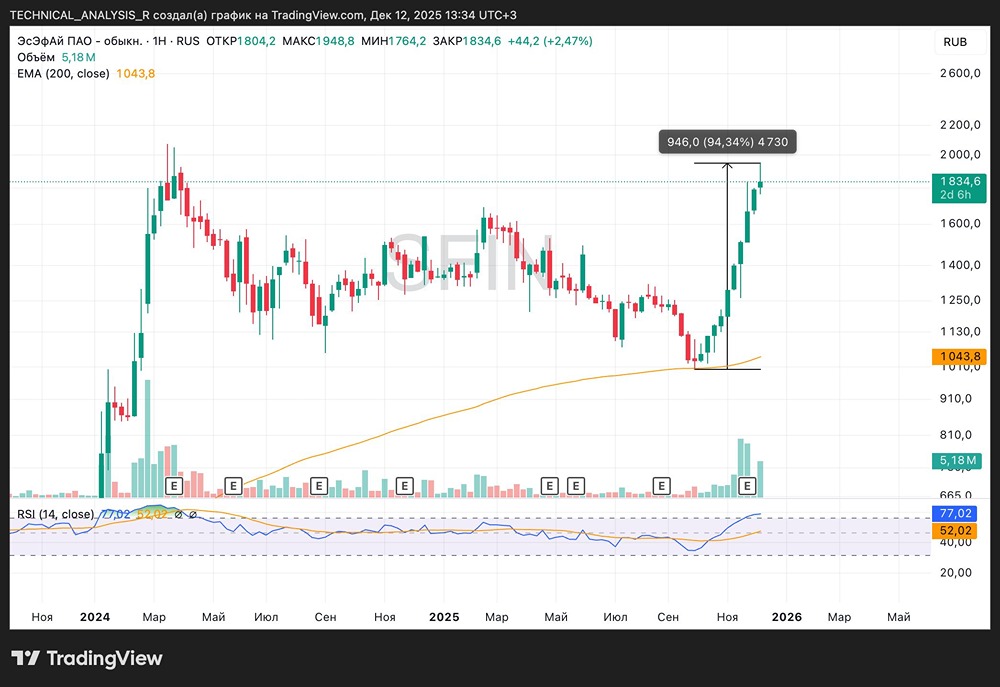Click the ОТКР1804,2 open price value

coord(241,41)
